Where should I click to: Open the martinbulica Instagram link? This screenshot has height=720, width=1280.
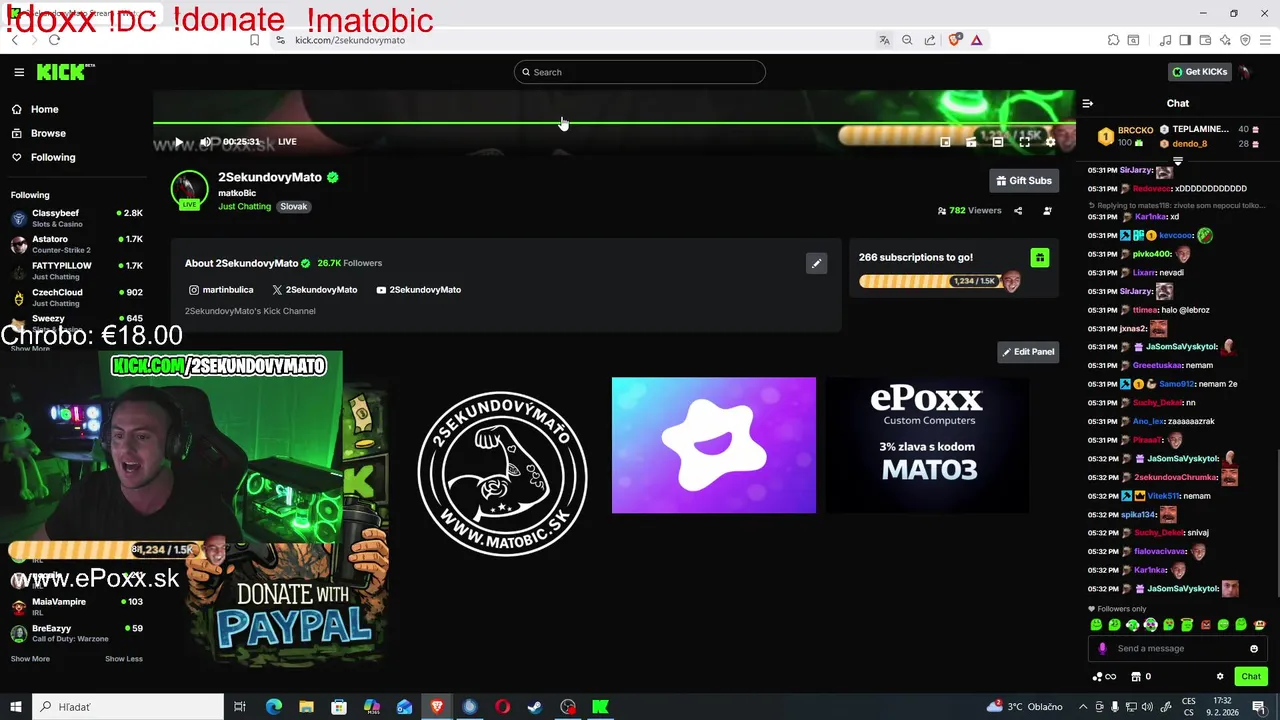coord(221,290)
